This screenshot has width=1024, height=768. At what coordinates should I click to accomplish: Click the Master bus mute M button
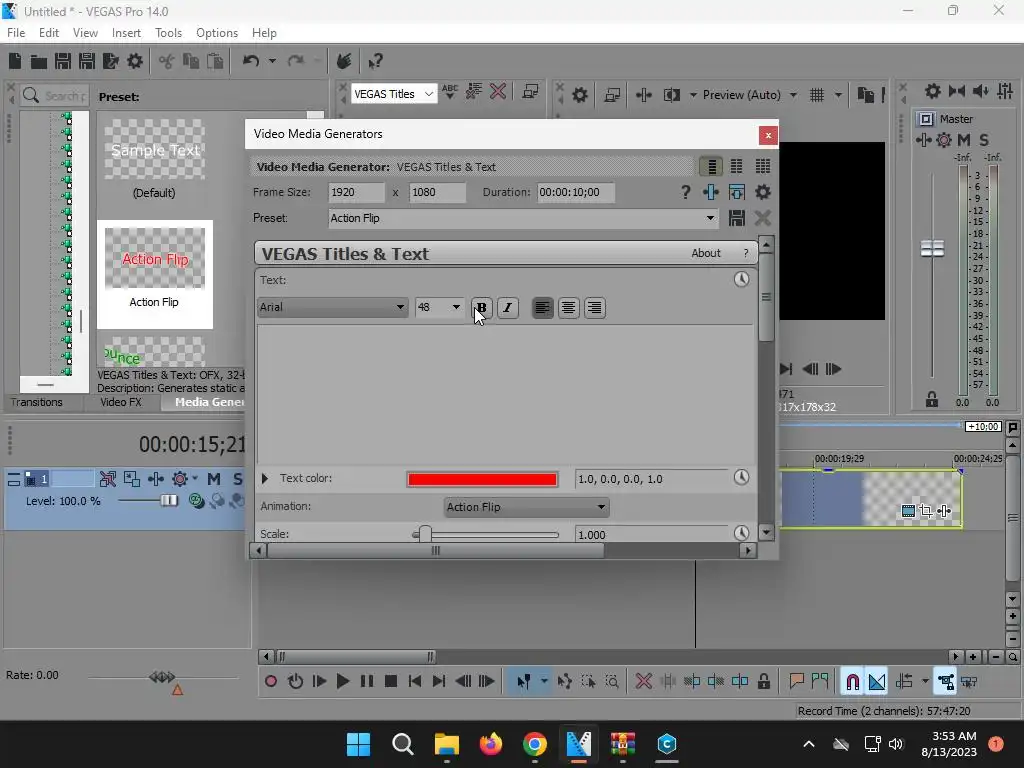coord(964,140)
